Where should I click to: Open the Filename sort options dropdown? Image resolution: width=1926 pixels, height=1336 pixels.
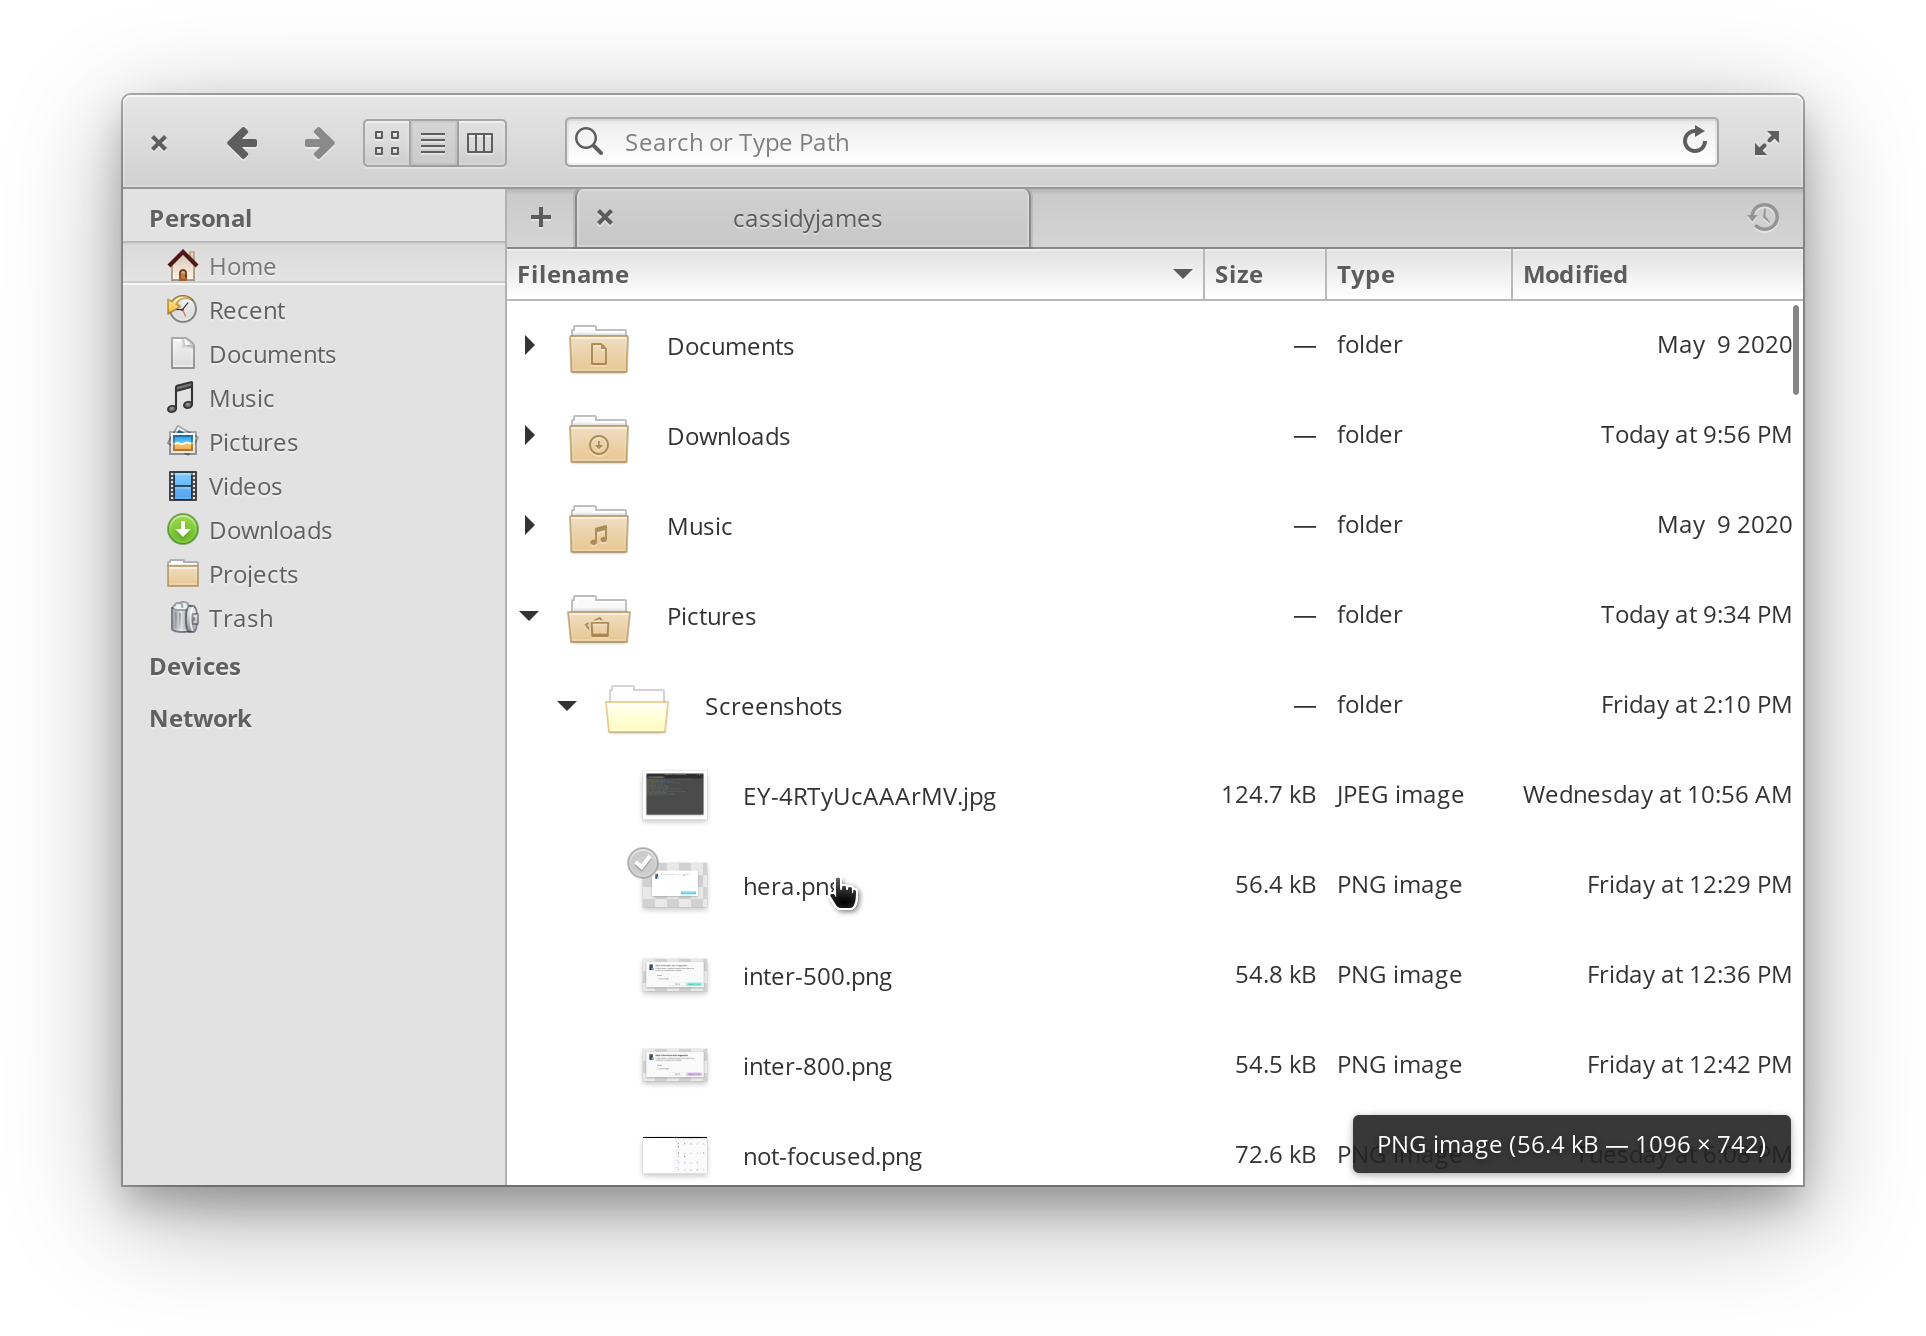(1181, 274)
